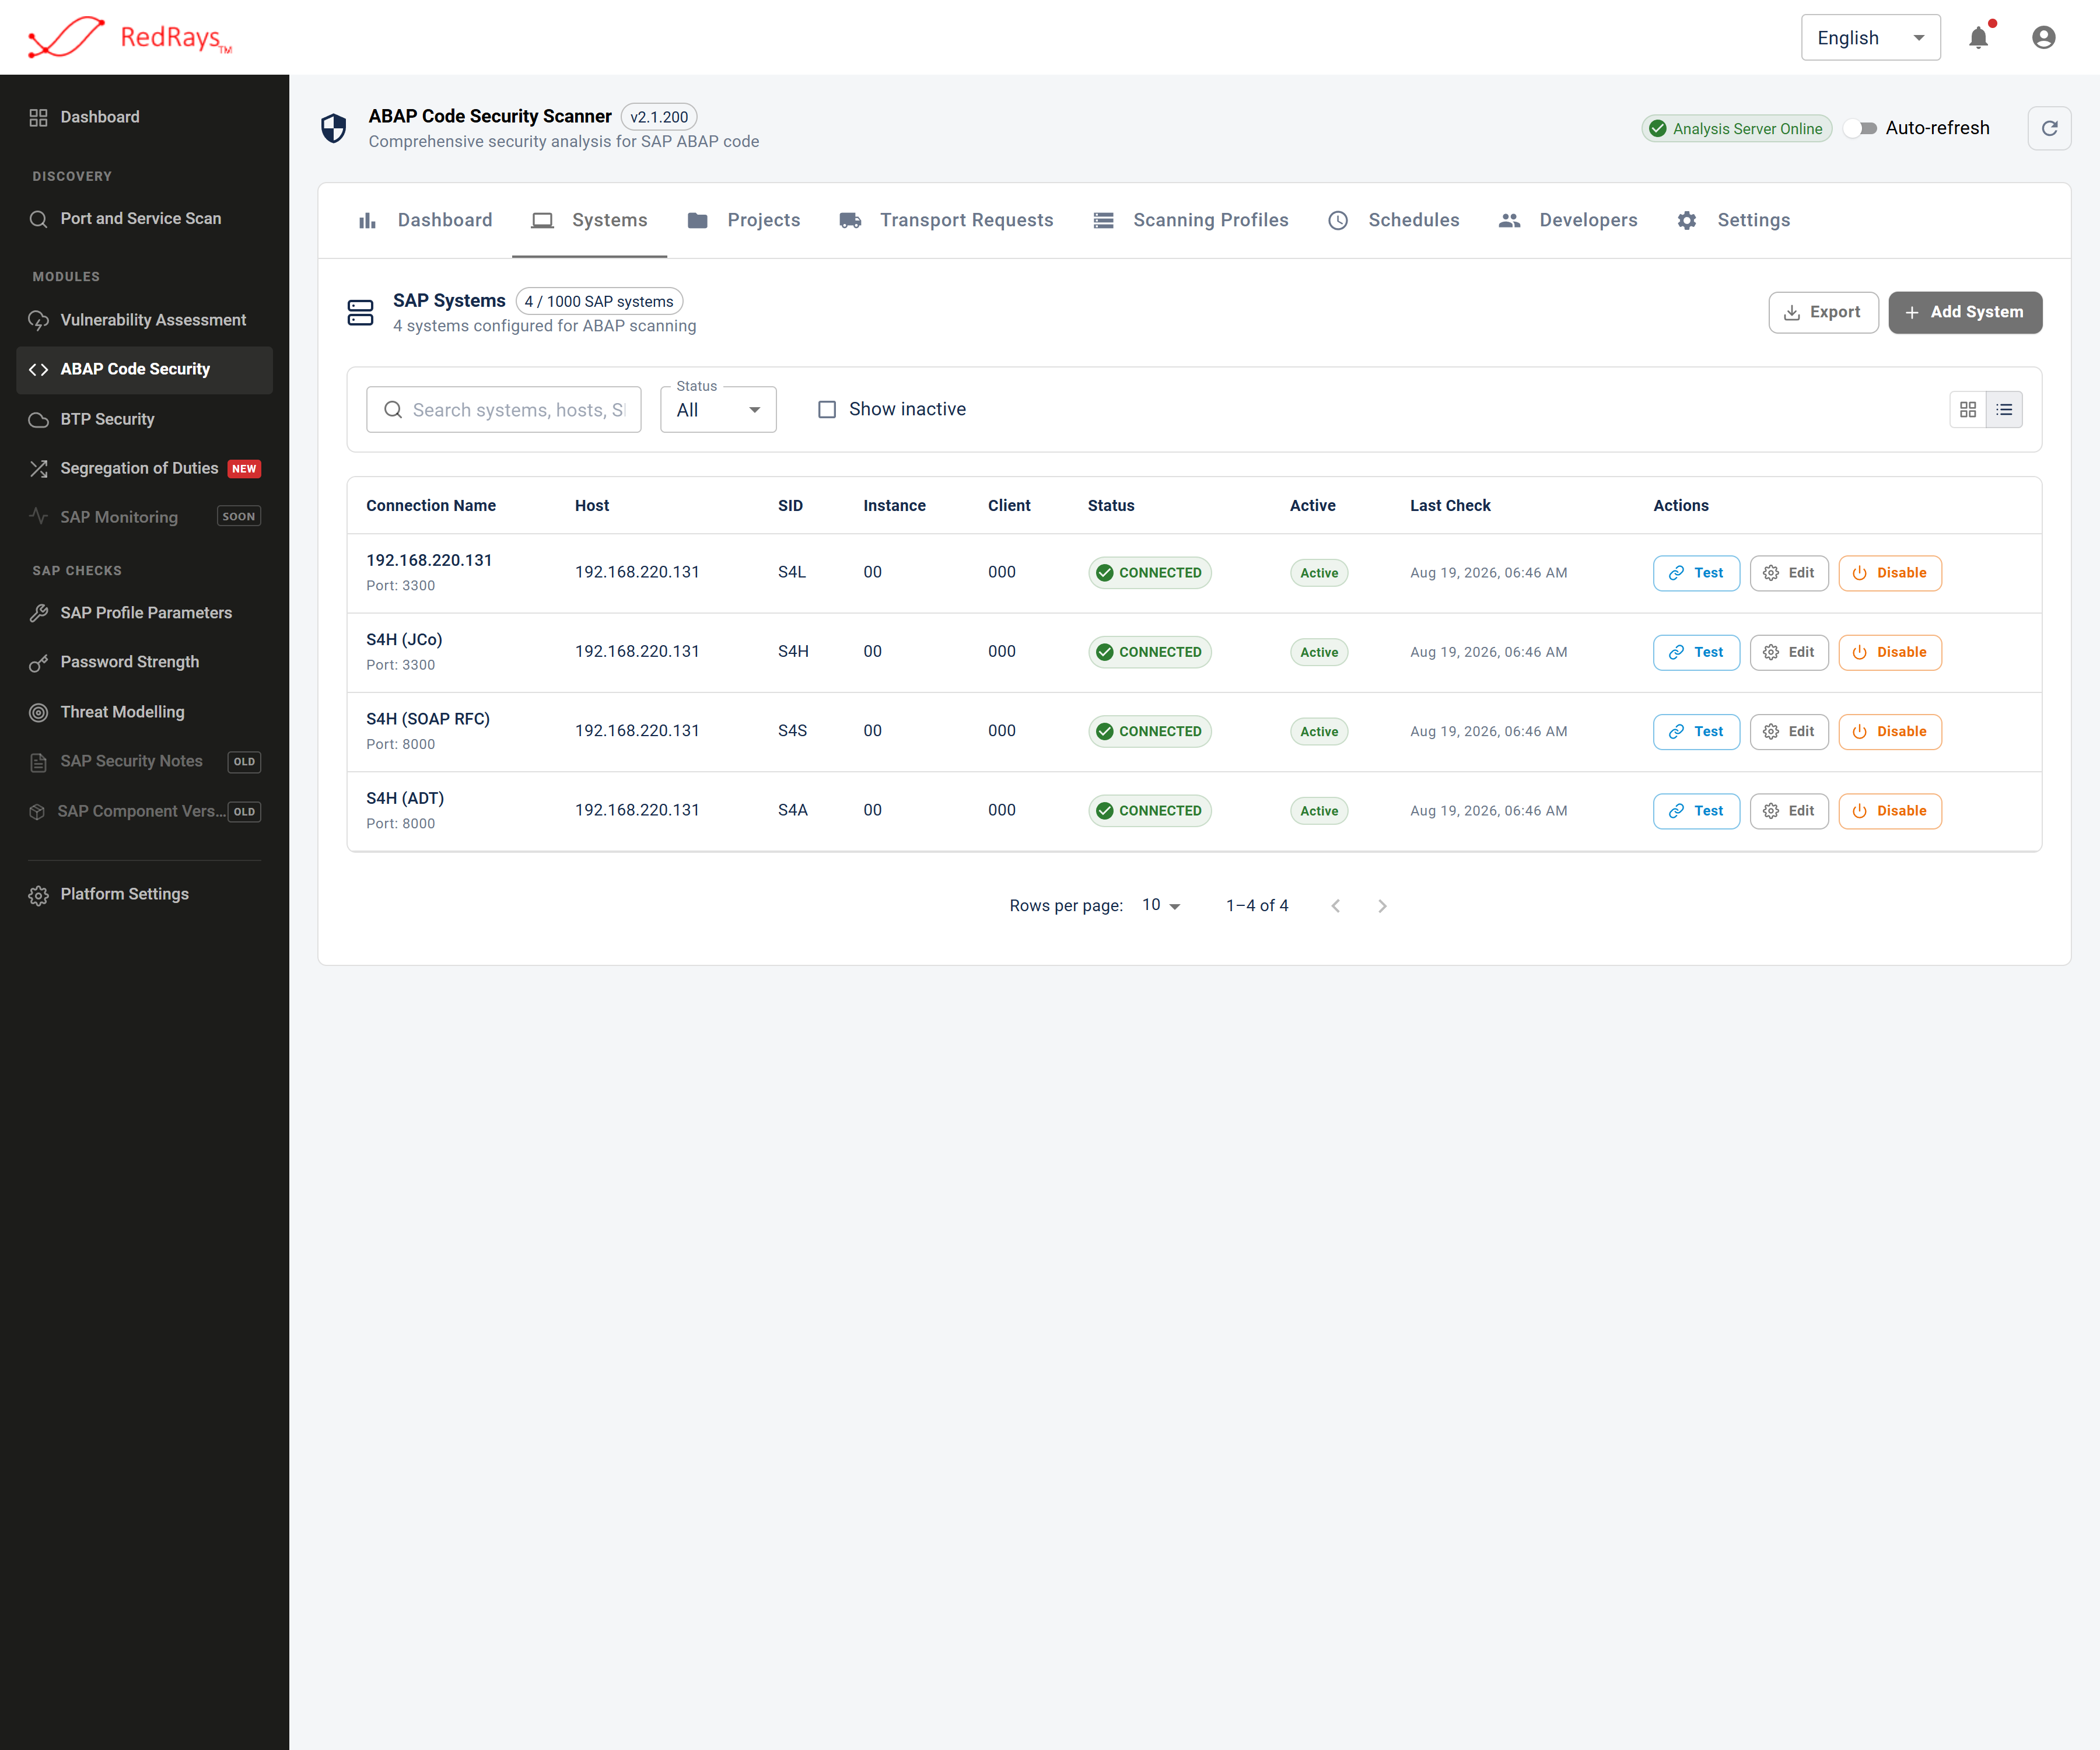Toggle the Auto-refresh switch
Viewport: 2100px width, 1750px height.
[1861, 128]
